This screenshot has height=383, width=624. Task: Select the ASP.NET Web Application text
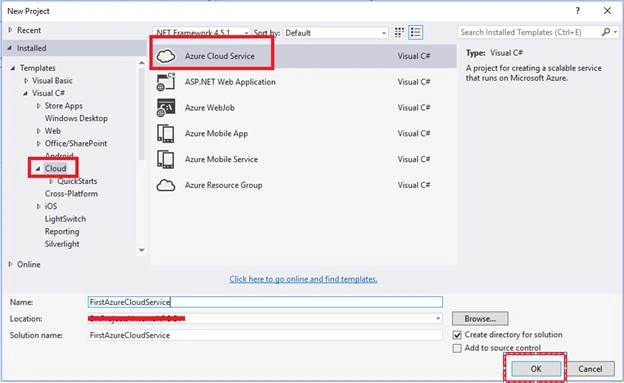[230, 82]
